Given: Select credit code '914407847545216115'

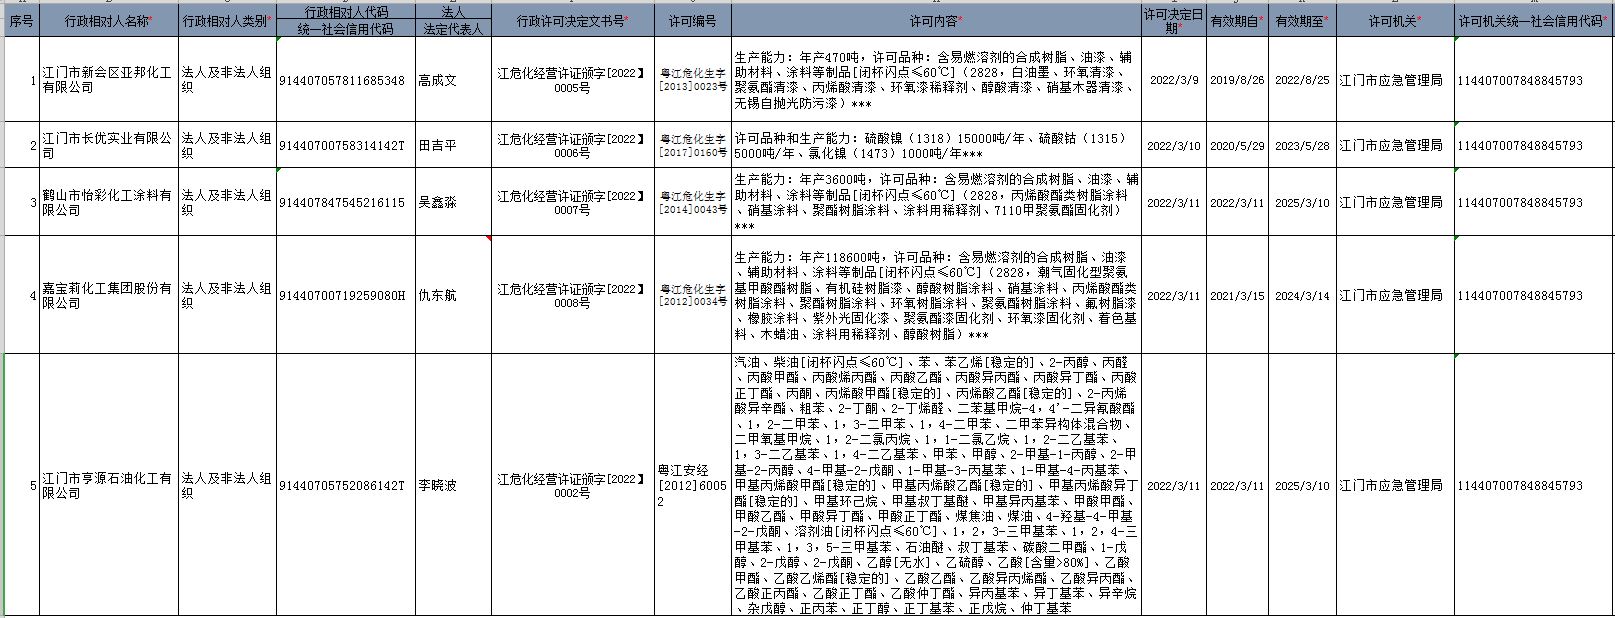Looking at the screenshot, I should click(346, 202).
